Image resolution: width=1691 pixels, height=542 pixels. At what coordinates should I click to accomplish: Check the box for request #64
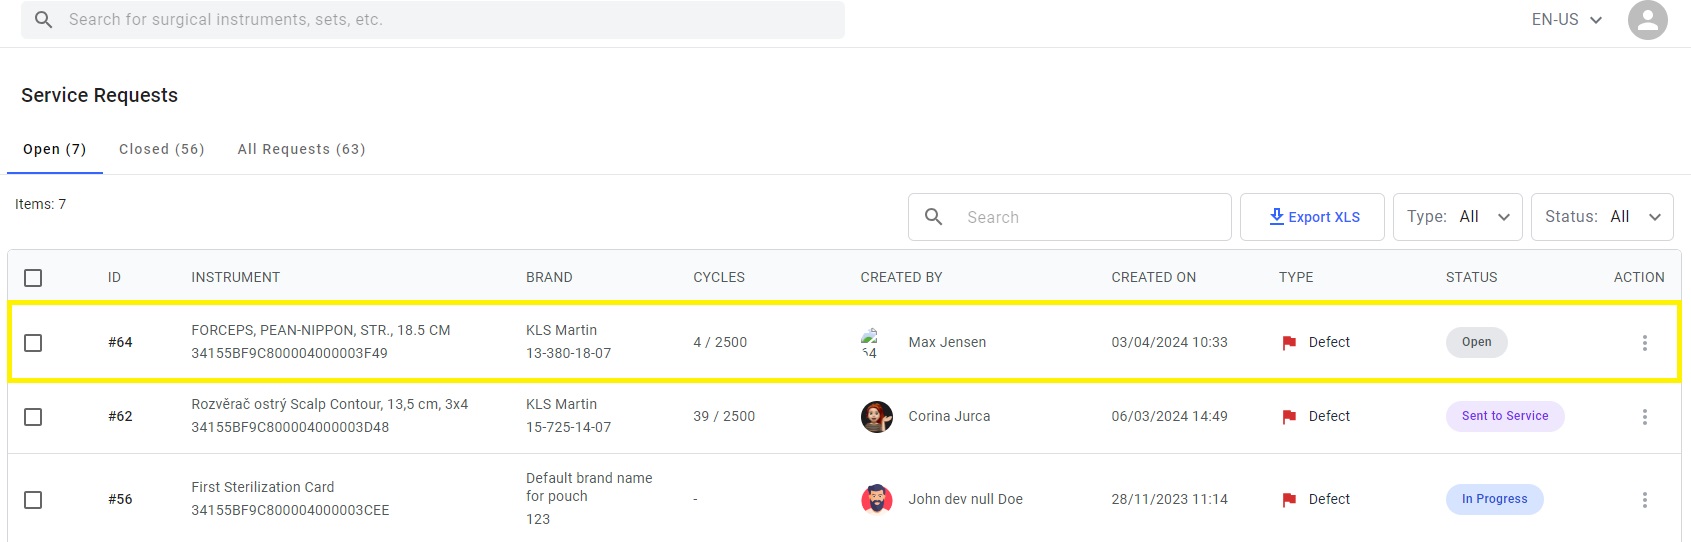point(33,343)
